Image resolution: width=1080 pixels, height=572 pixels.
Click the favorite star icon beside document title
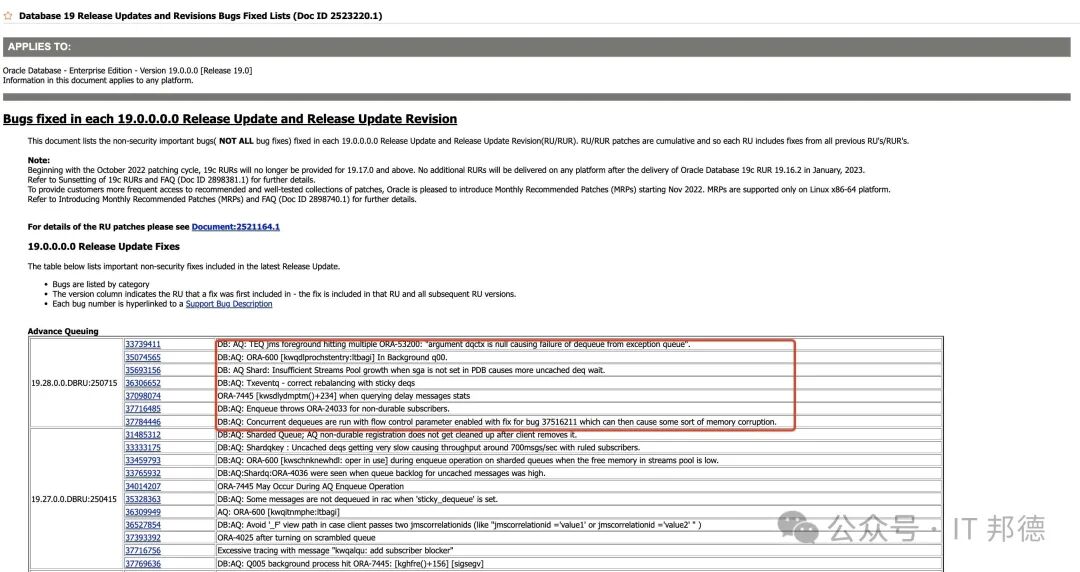coord(8,15)
